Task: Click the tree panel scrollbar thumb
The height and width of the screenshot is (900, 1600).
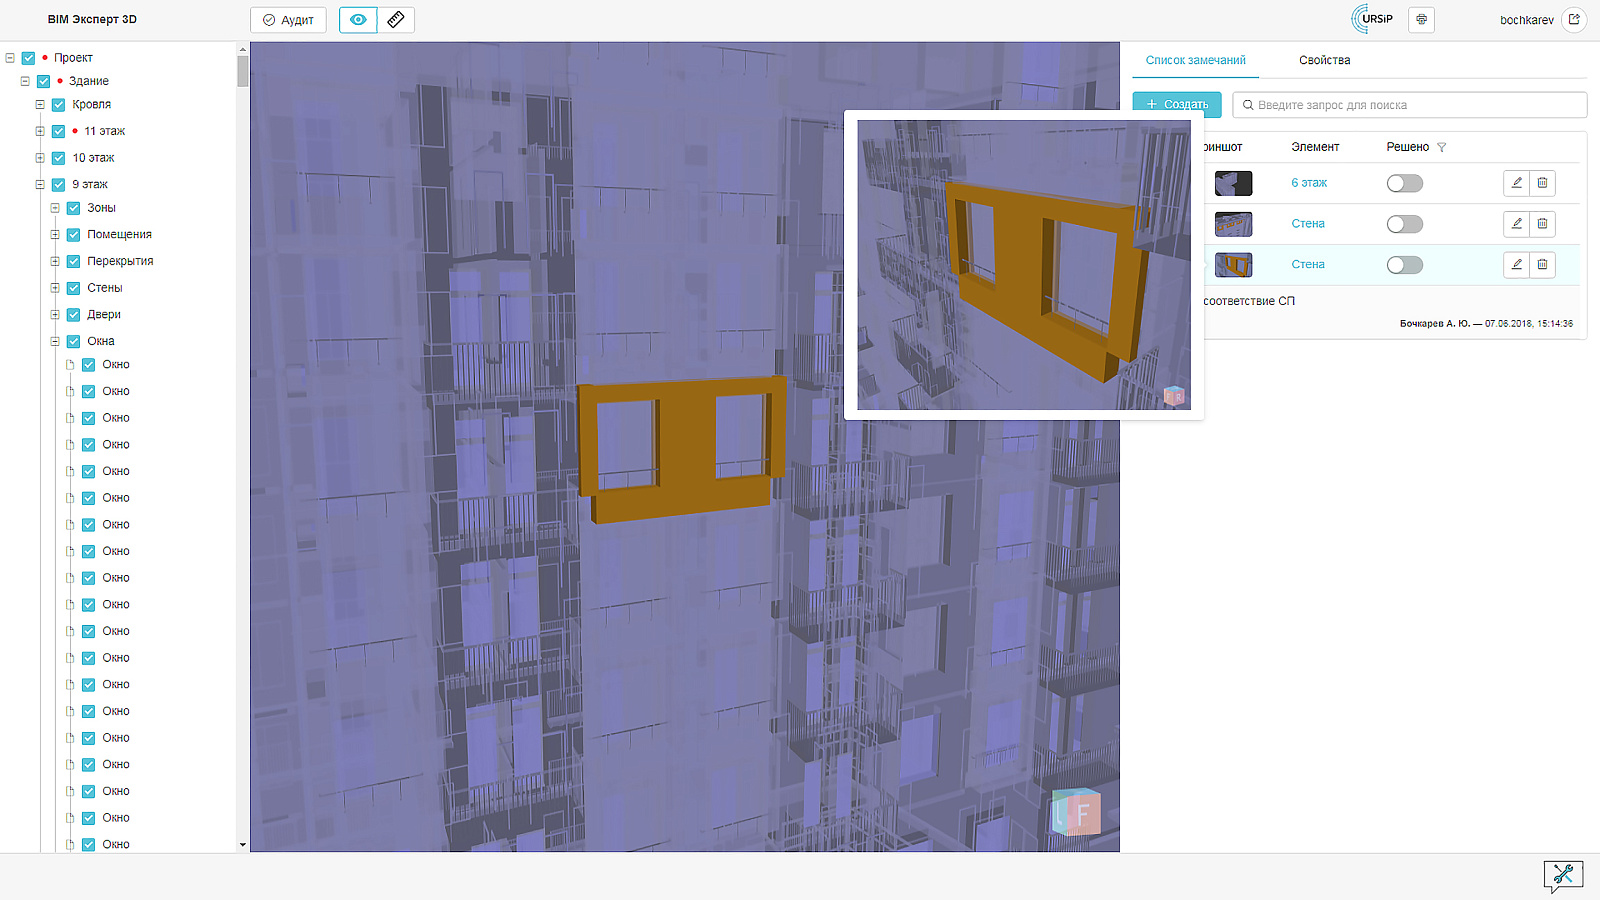Action: pos(242,71)
